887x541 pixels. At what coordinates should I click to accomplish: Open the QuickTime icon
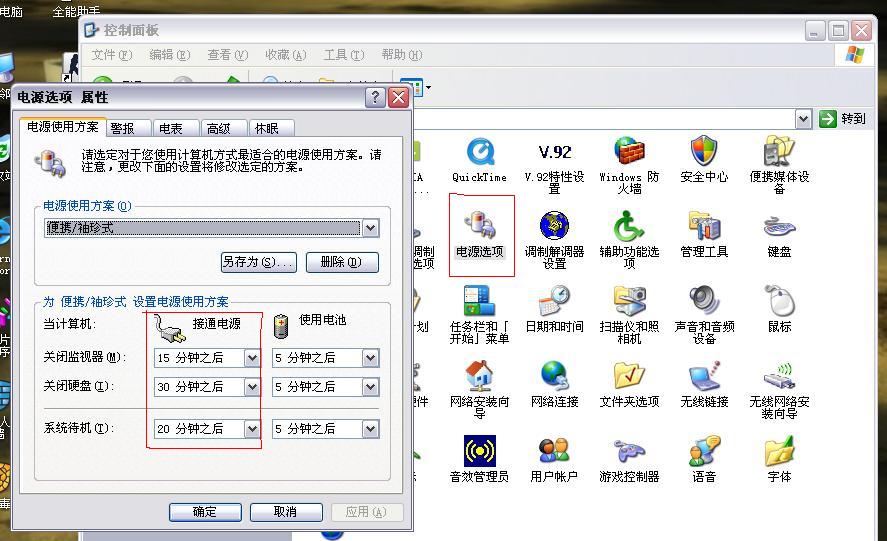click(x=480, y=155)
